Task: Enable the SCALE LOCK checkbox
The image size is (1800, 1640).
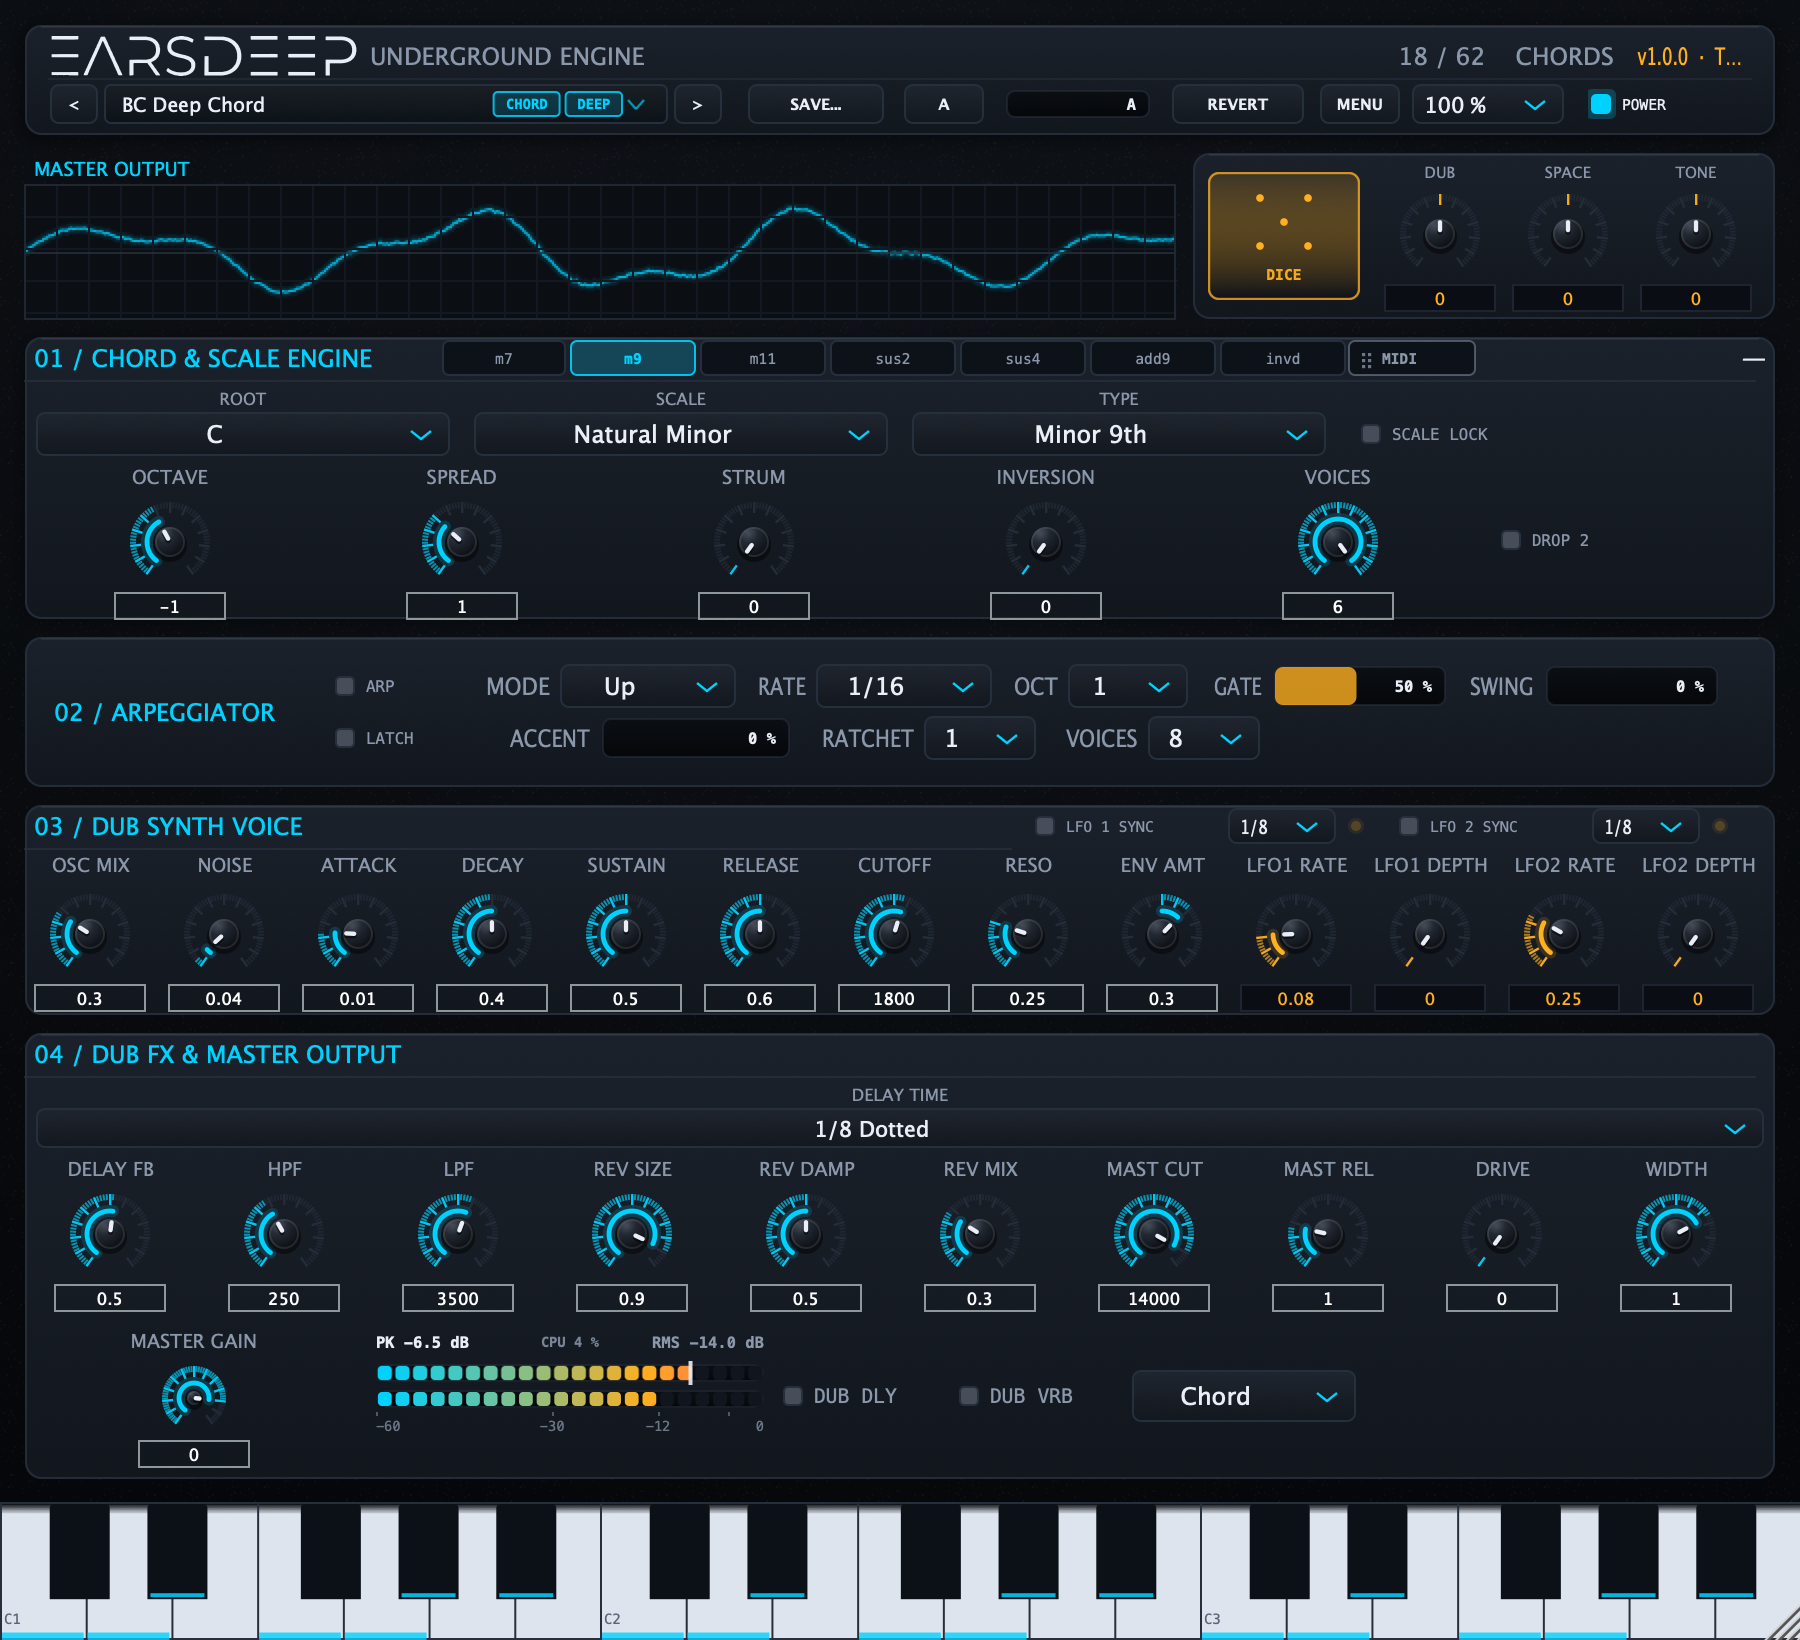Action: pos(1371,434)
